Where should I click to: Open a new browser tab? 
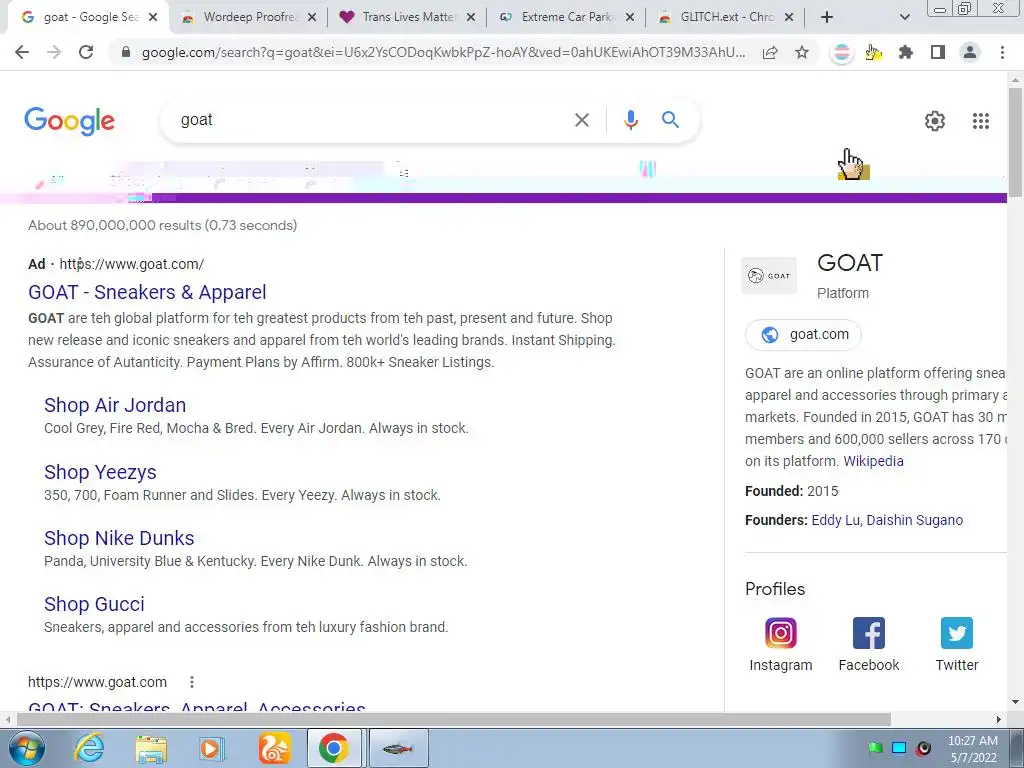tap(827, 17)
